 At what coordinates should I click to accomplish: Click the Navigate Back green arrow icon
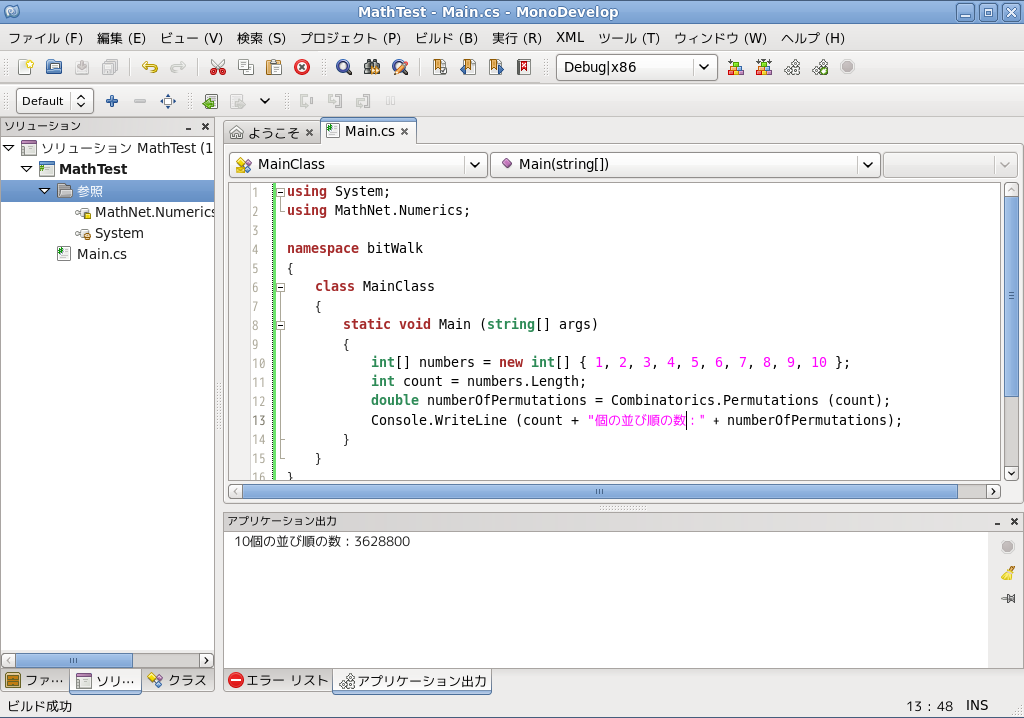pyautogui.click(x=210, y=101)
